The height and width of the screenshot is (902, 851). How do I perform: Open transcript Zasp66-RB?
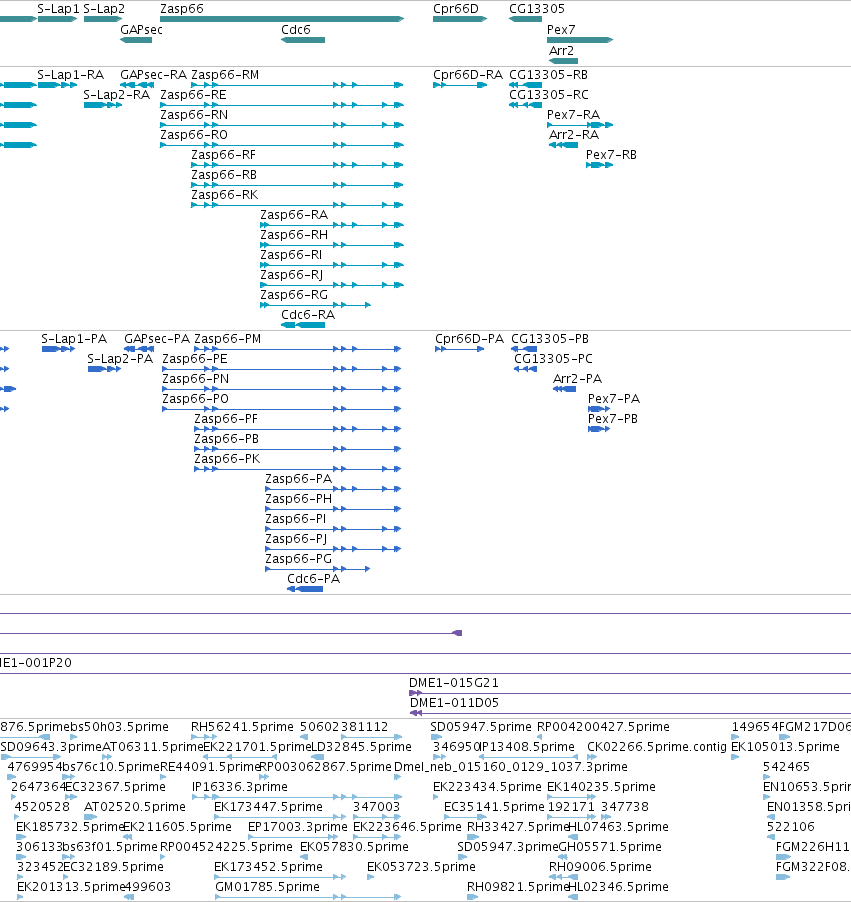click(224, 175)
